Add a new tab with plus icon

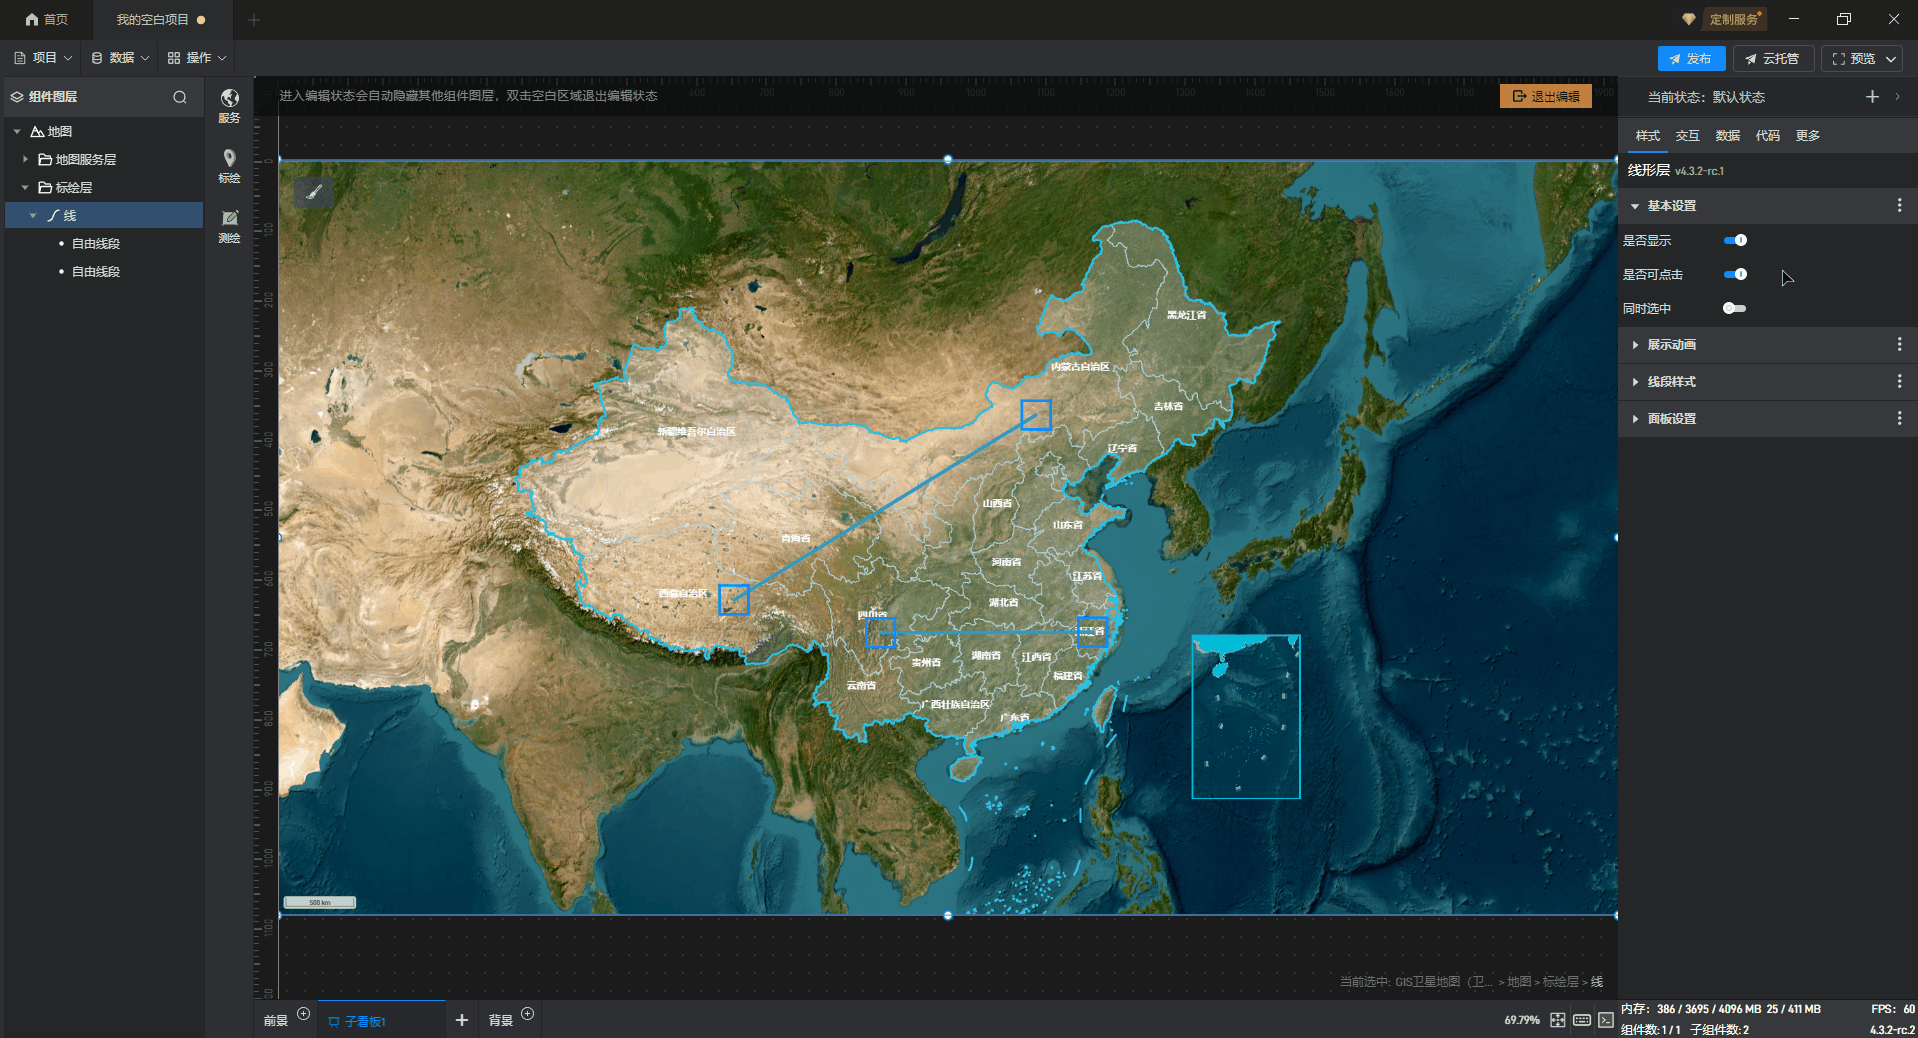(x=254, y=19)
